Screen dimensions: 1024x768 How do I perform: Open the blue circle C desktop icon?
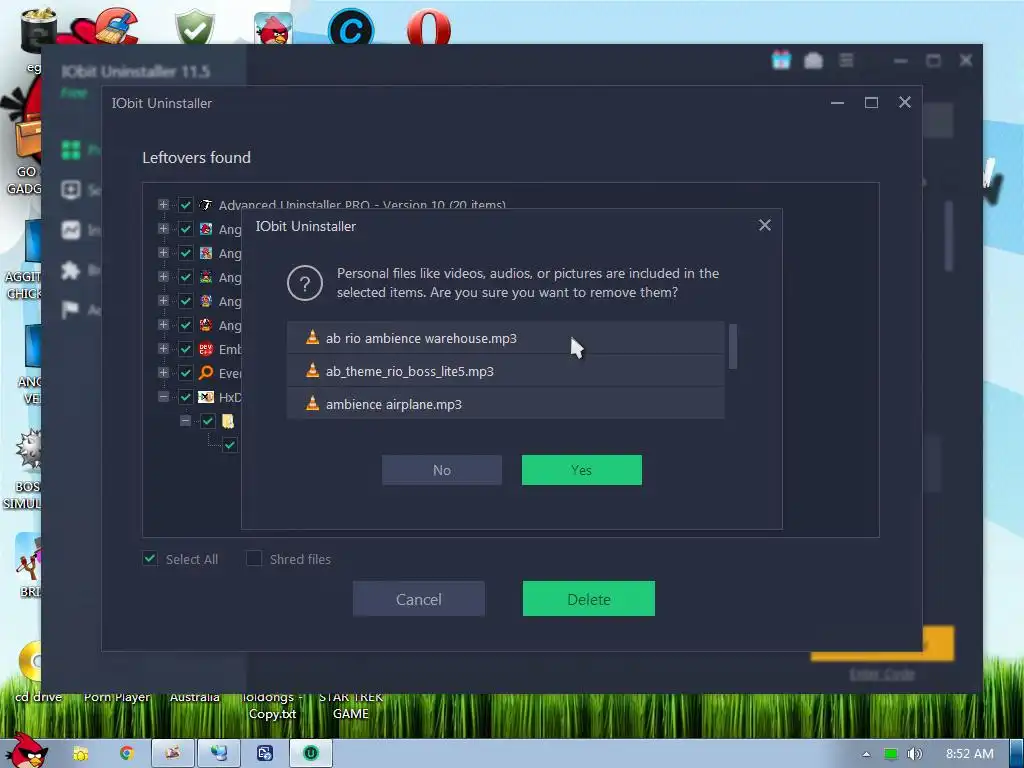point(351,29)
